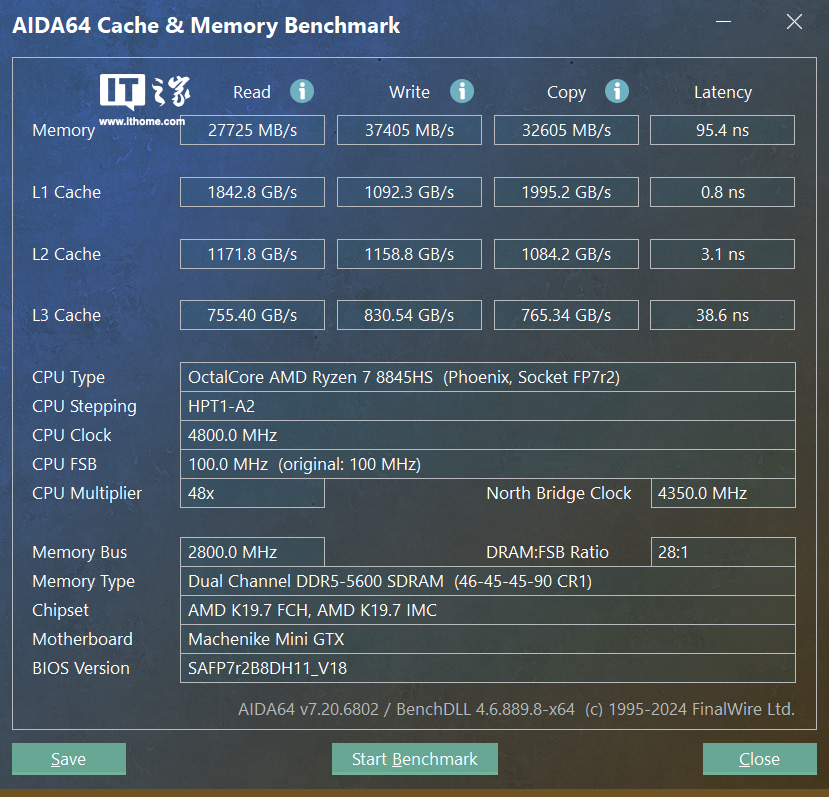Select the North Bridge Clock value field
The height and width of the screenshot is (797, 829).
click(722, 493)
